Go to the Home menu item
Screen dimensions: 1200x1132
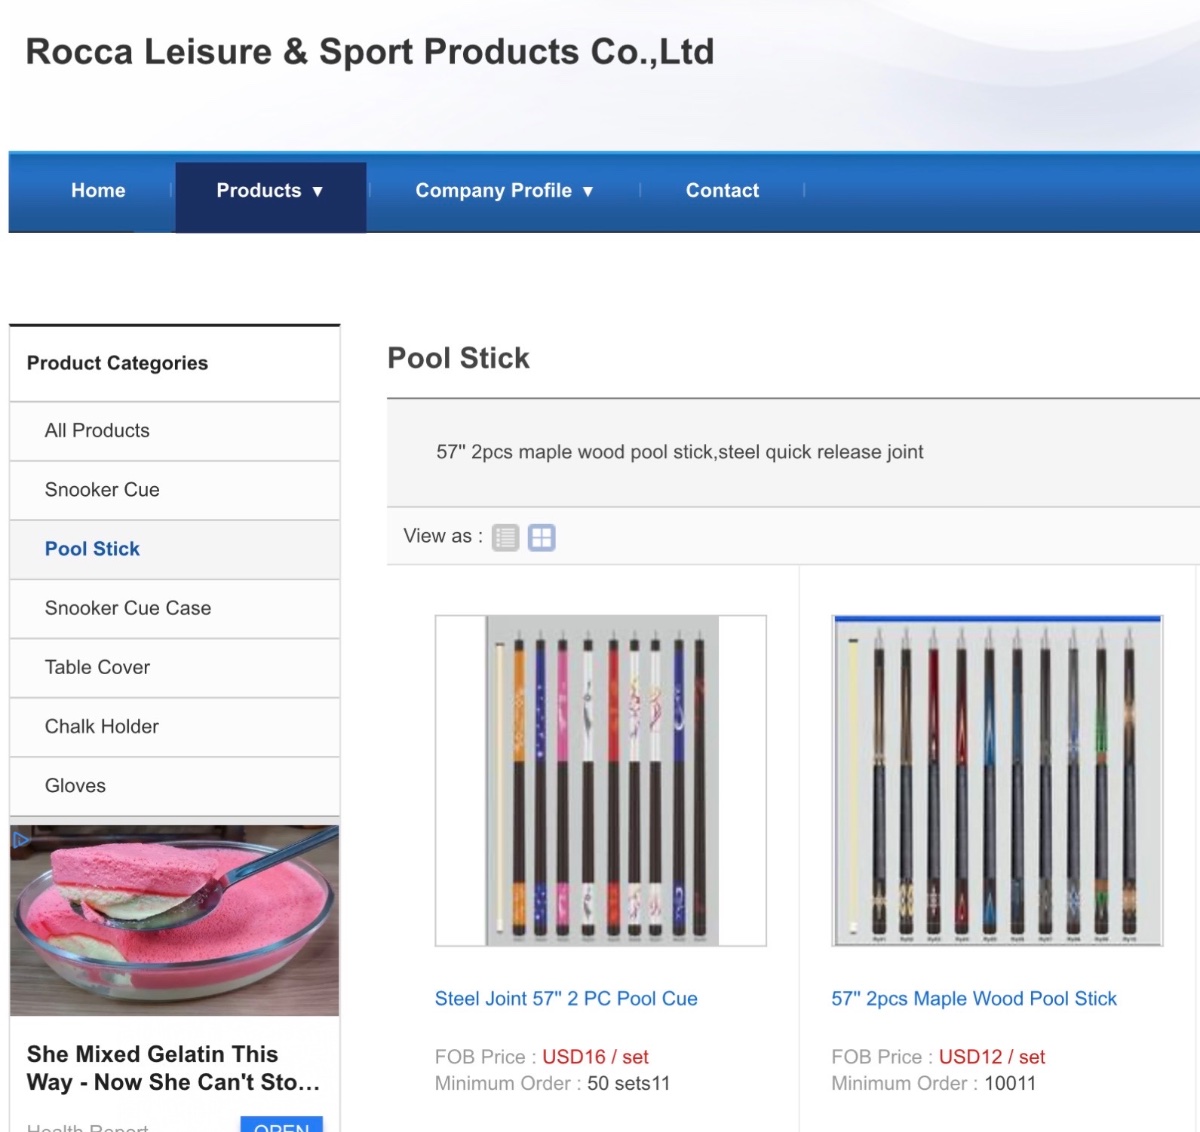pos(98,190)
